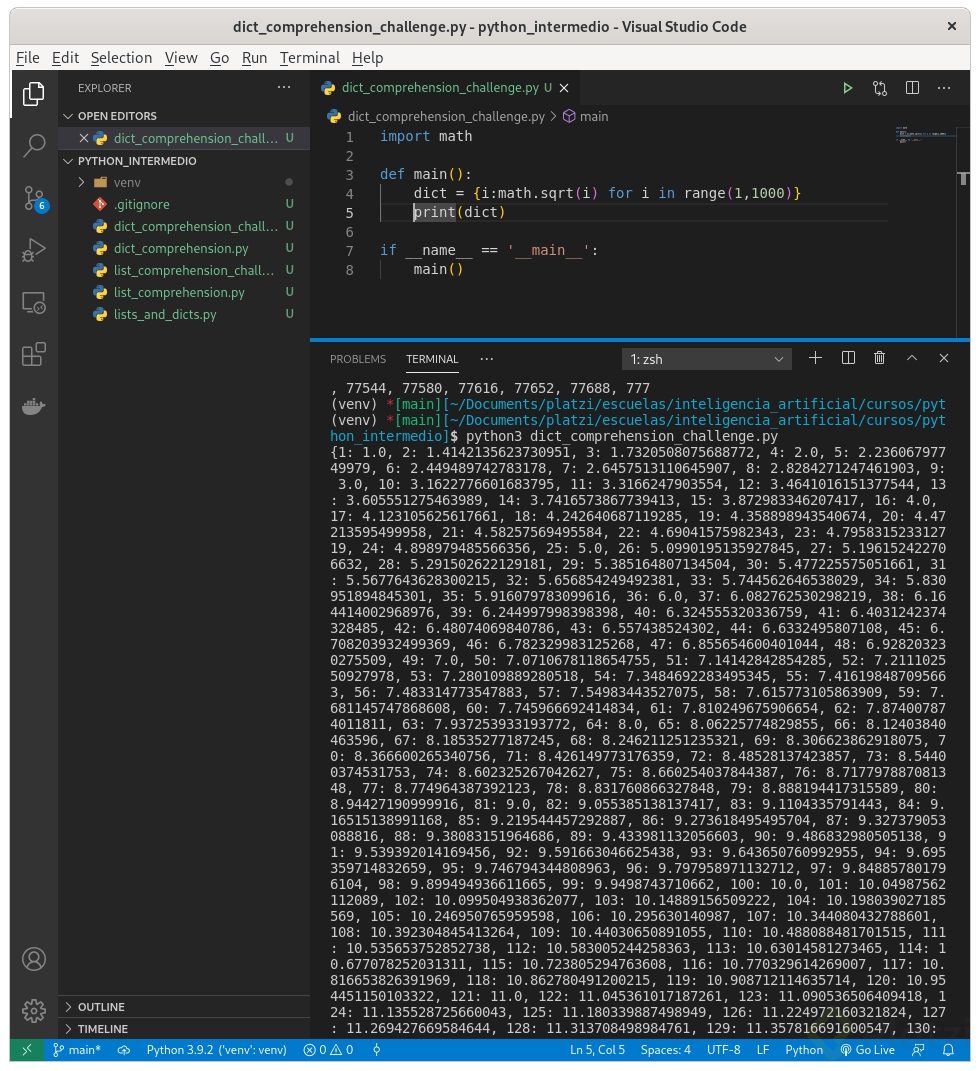
Task: Open the Extensions view
Action: 33,353
